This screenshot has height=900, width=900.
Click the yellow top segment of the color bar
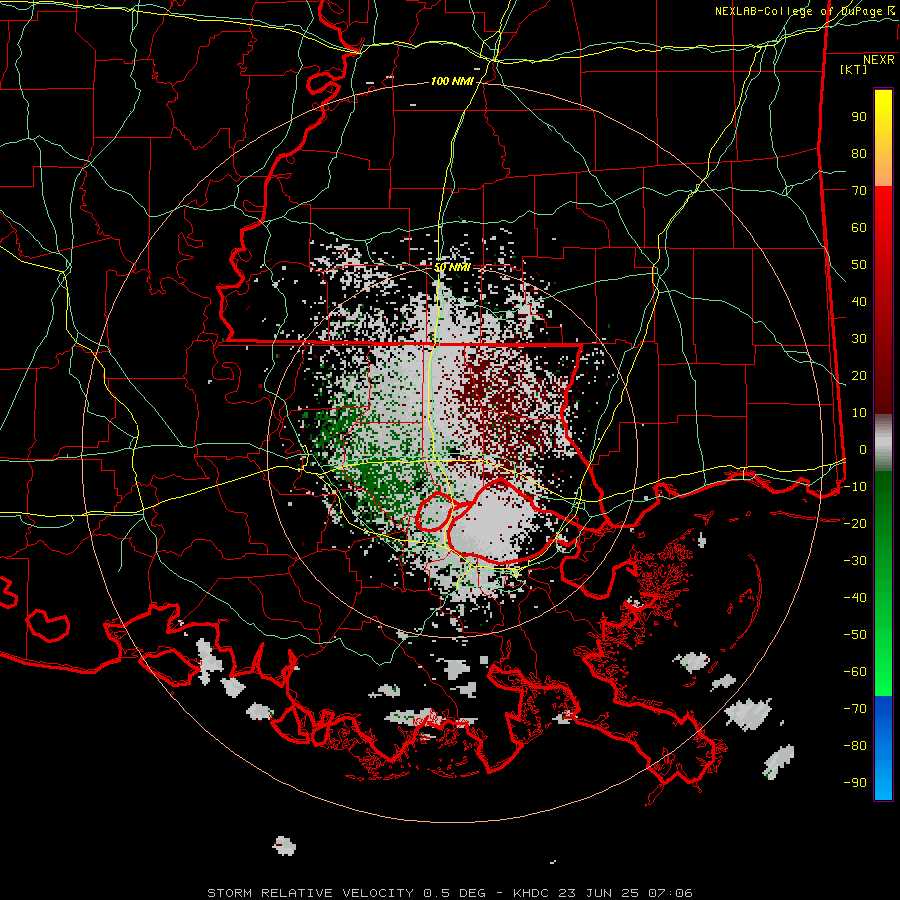click(x=883, y=138)
